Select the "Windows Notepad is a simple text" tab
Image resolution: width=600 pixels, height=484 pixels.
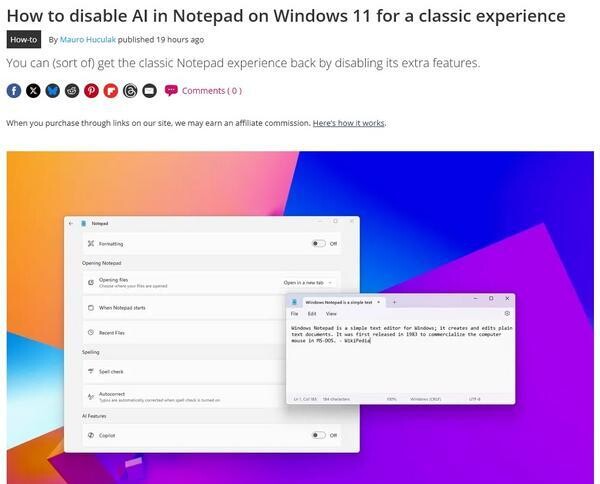(x=339, y=302)
